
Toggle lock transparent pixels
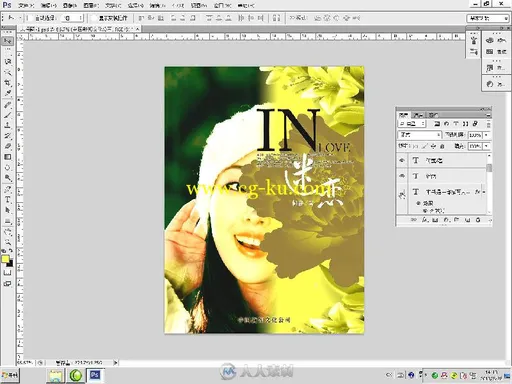(x=415, y=146)
